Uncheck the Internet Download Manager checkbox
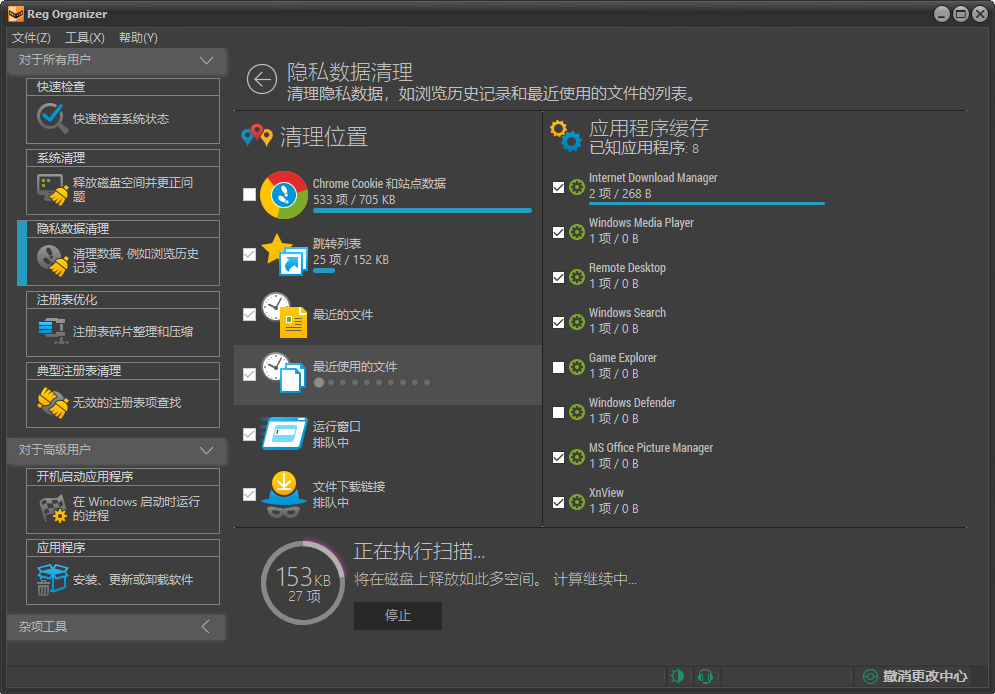The height and width of the screenshot is (694, 995). [558, 187]
